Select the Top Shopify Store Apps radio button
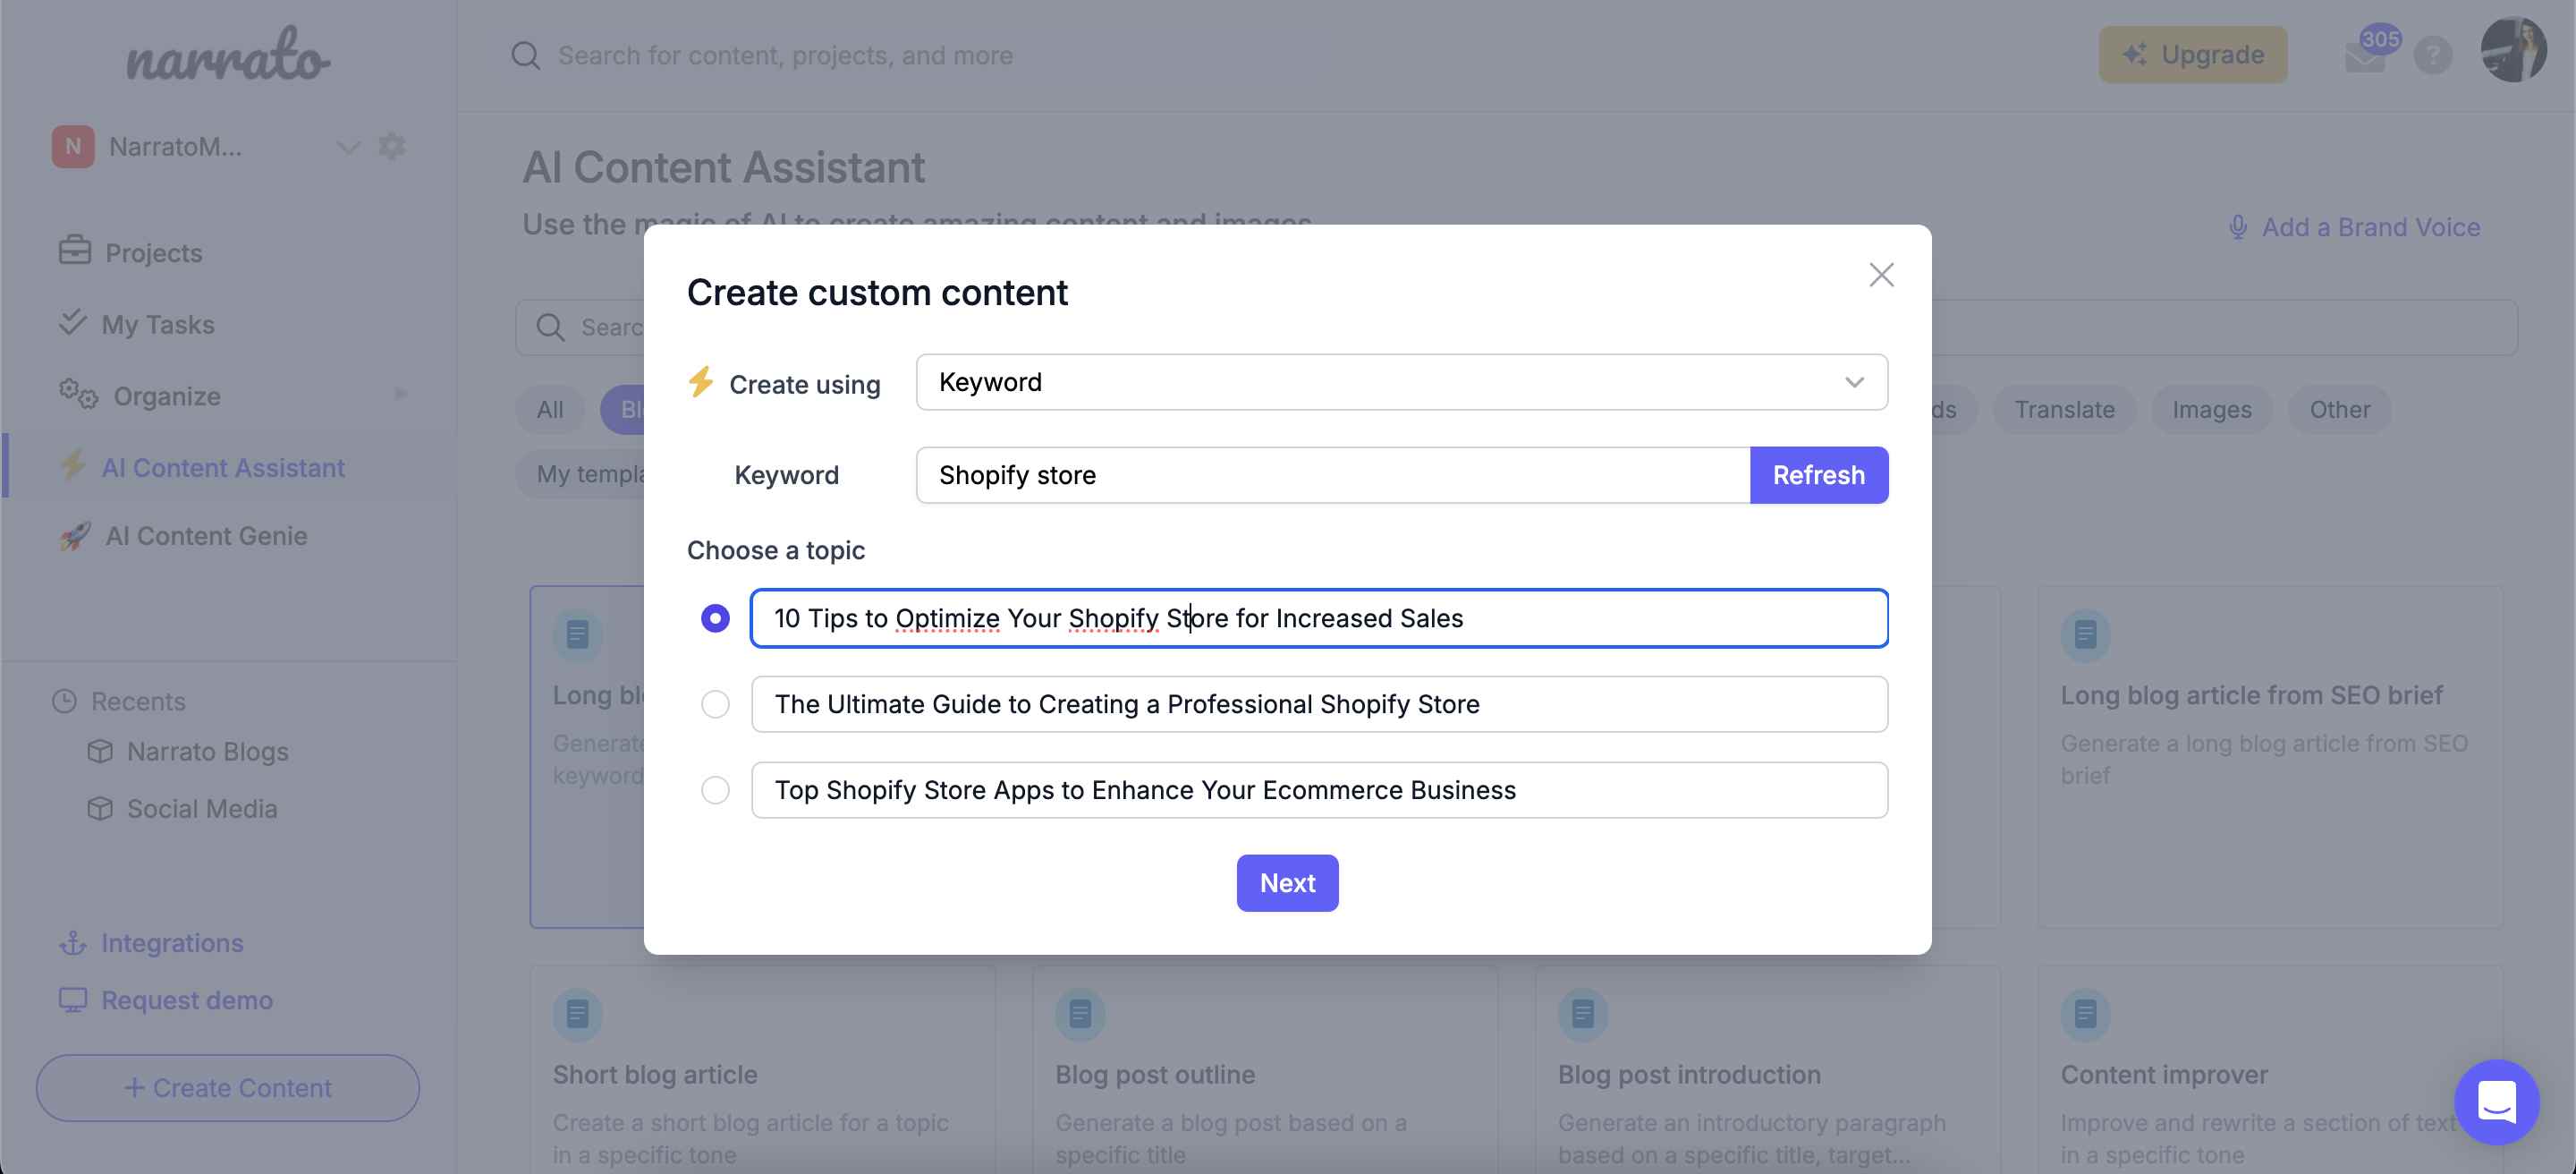Screen dimensions: 2576x1174 [x=715, y=790]
